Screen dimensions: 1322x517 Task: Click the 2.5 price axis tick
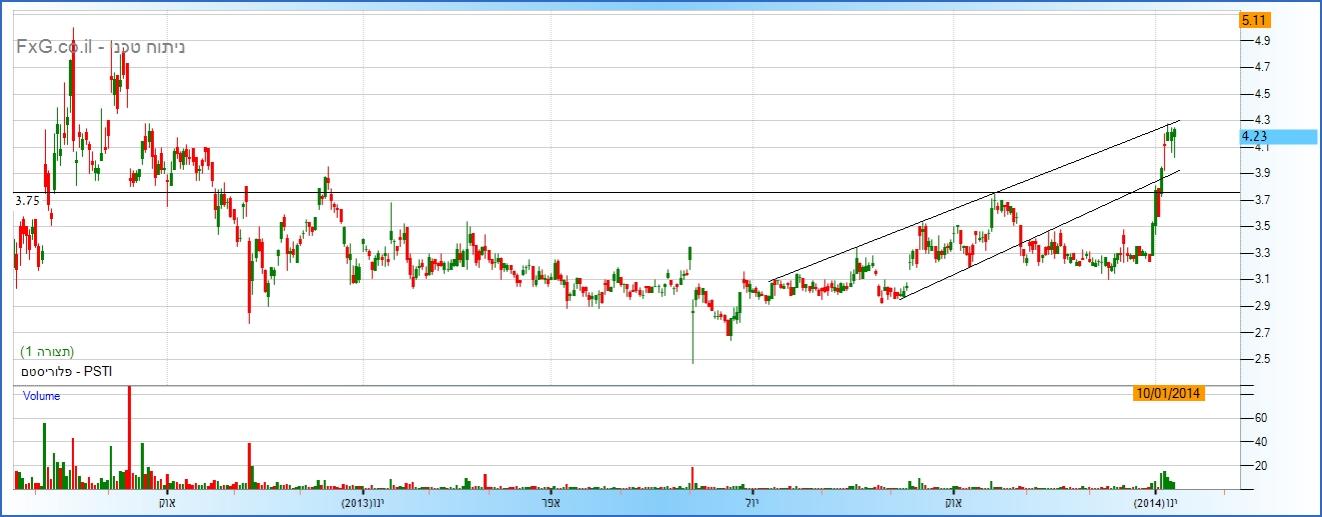point(1262,359)
